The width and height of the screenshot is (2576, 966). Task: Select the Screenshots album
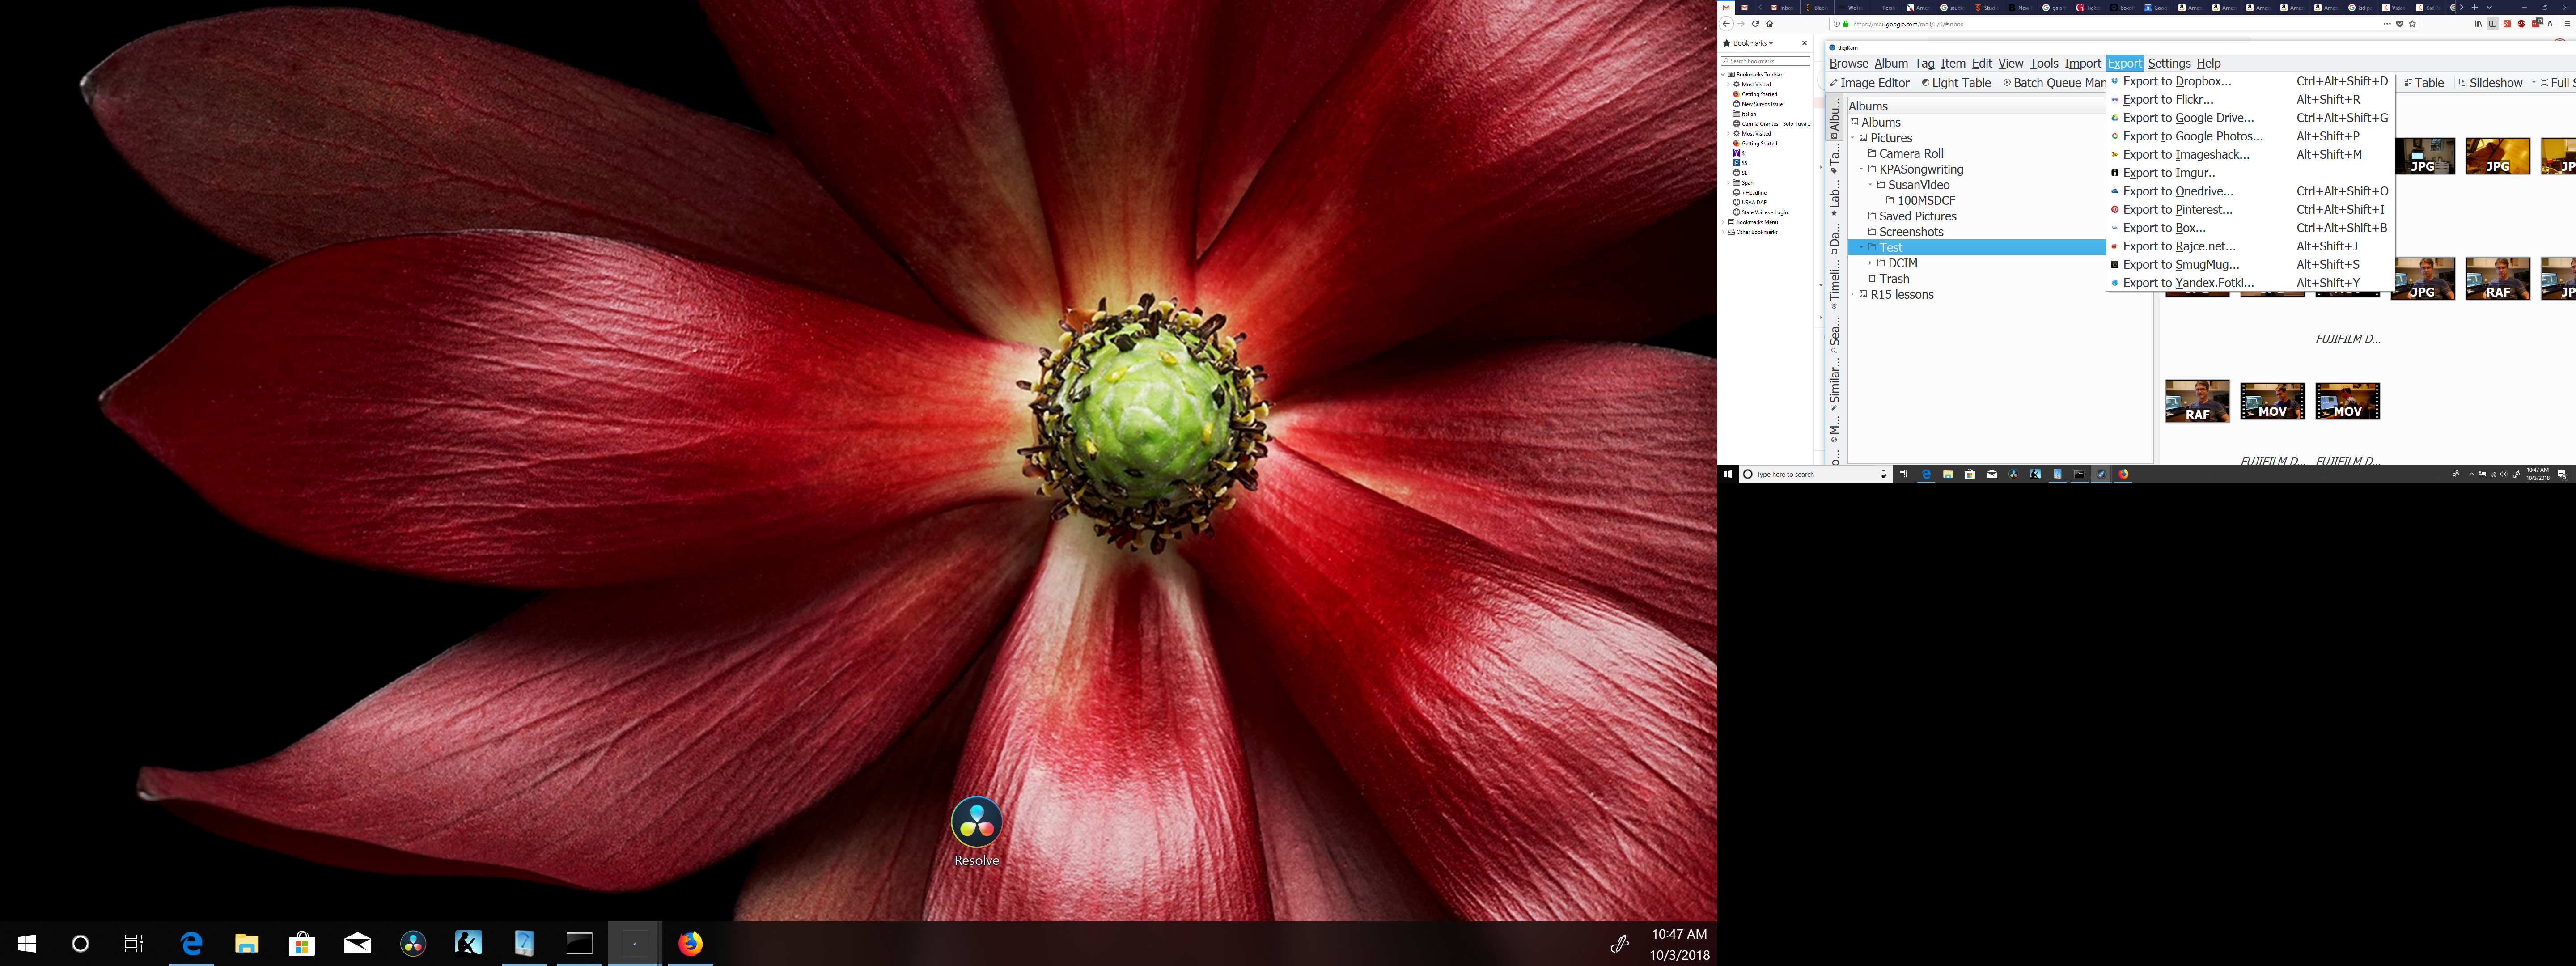tap(1910, 232)
